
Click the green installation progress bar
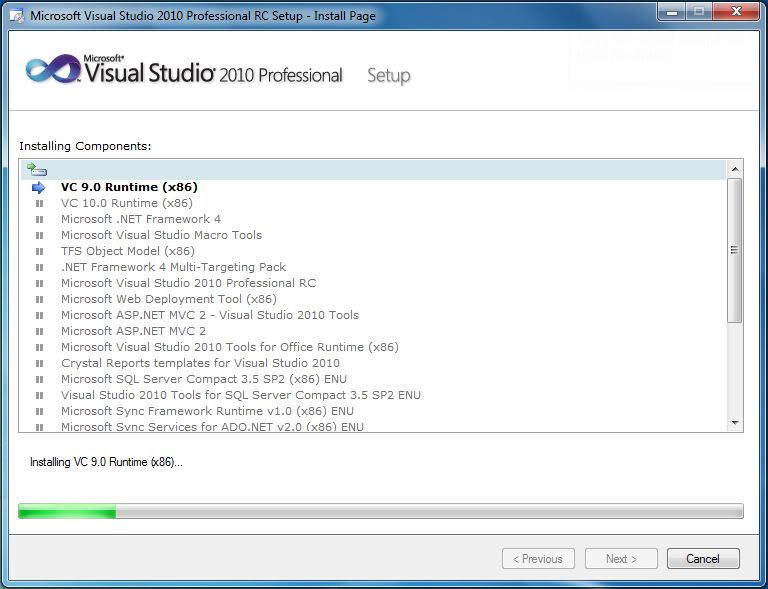(381, 511)
